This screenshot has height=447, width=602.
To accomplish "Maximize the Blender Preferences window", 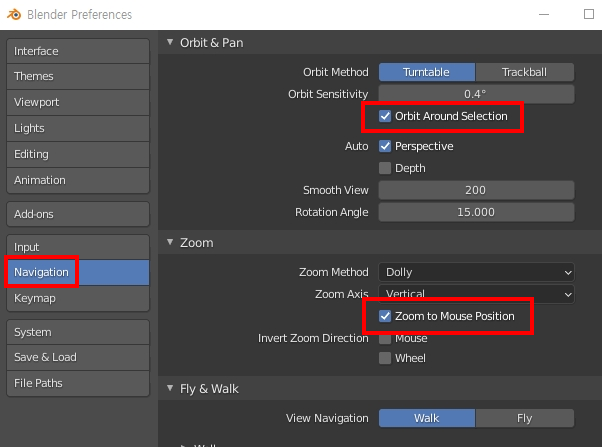I will [x=589, y=14].
